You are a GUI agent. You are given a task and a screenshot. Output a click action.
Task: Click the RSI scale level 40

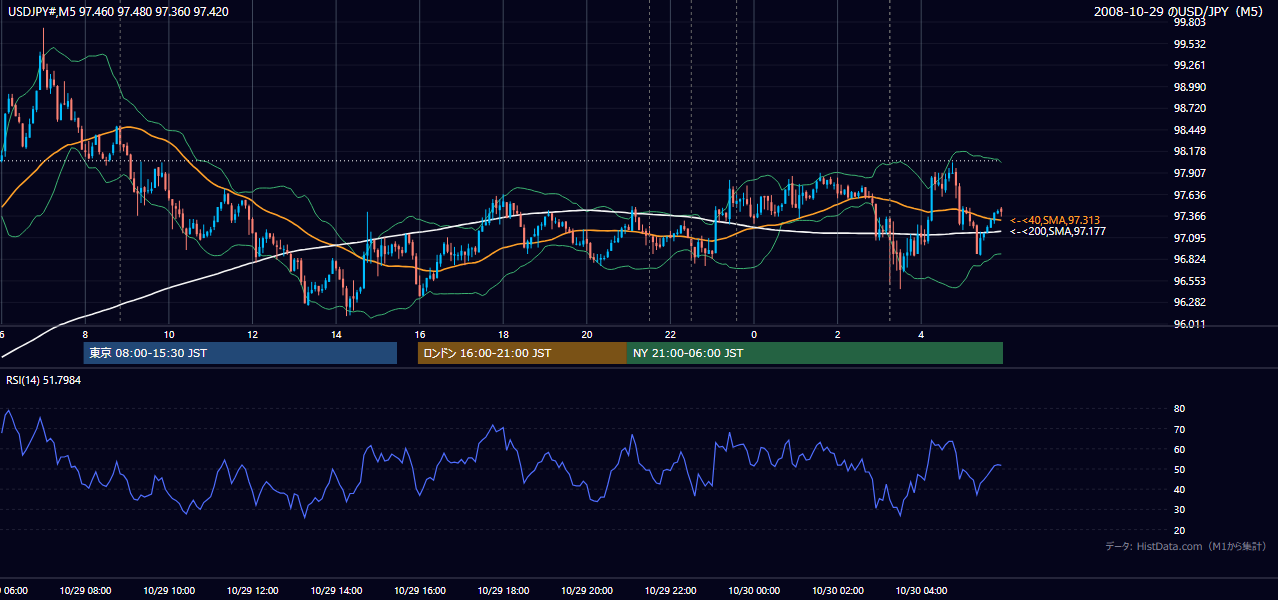coord(1179,490)
